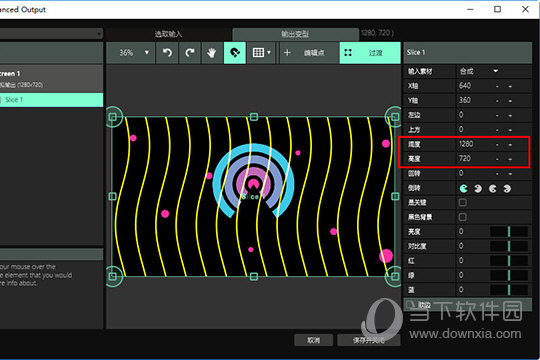Click the 绿 green channel slider
Image resolution: width=540 pixels, height=360 pixels.
[x=509, y=275]
